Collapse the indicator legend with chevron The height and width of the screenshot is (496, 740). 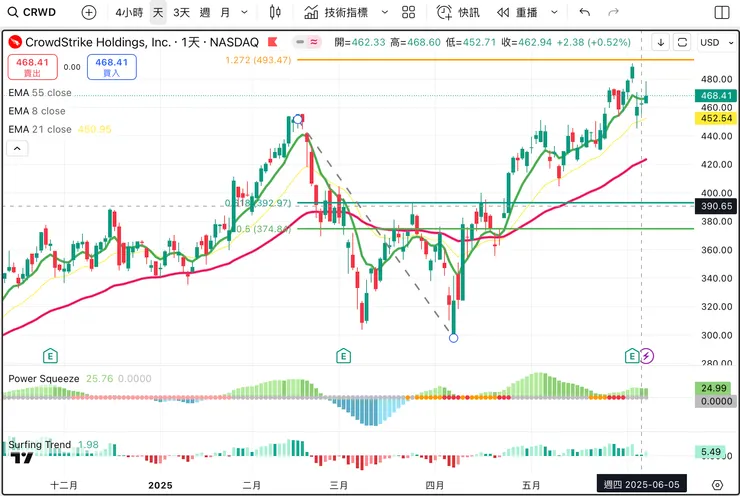(x=17, y=149)
